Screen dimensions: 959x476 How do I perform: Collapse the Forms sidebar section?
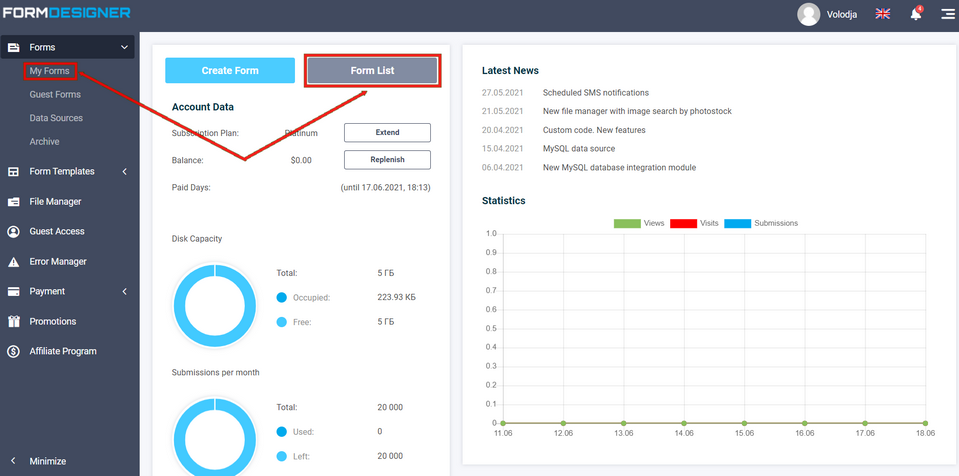coord(124,47)
